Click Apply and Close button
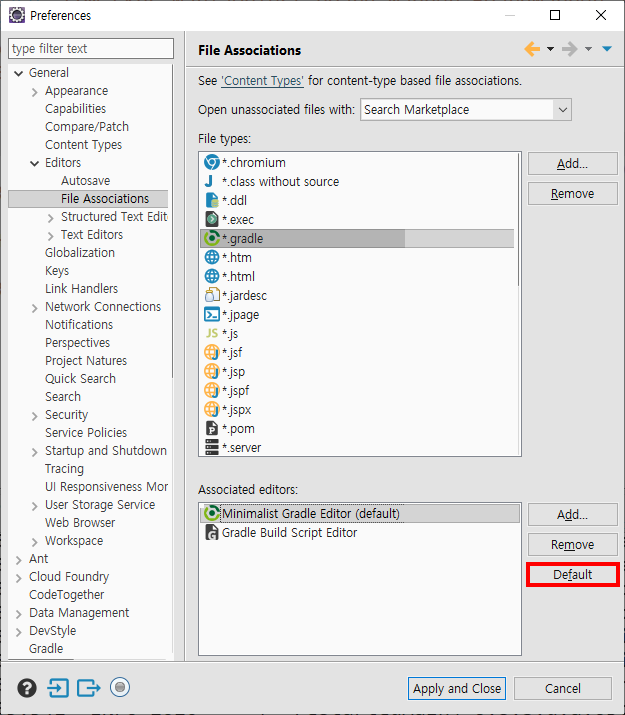The width and height of the screenshot is (625, 715). click(x=457, y=688)
